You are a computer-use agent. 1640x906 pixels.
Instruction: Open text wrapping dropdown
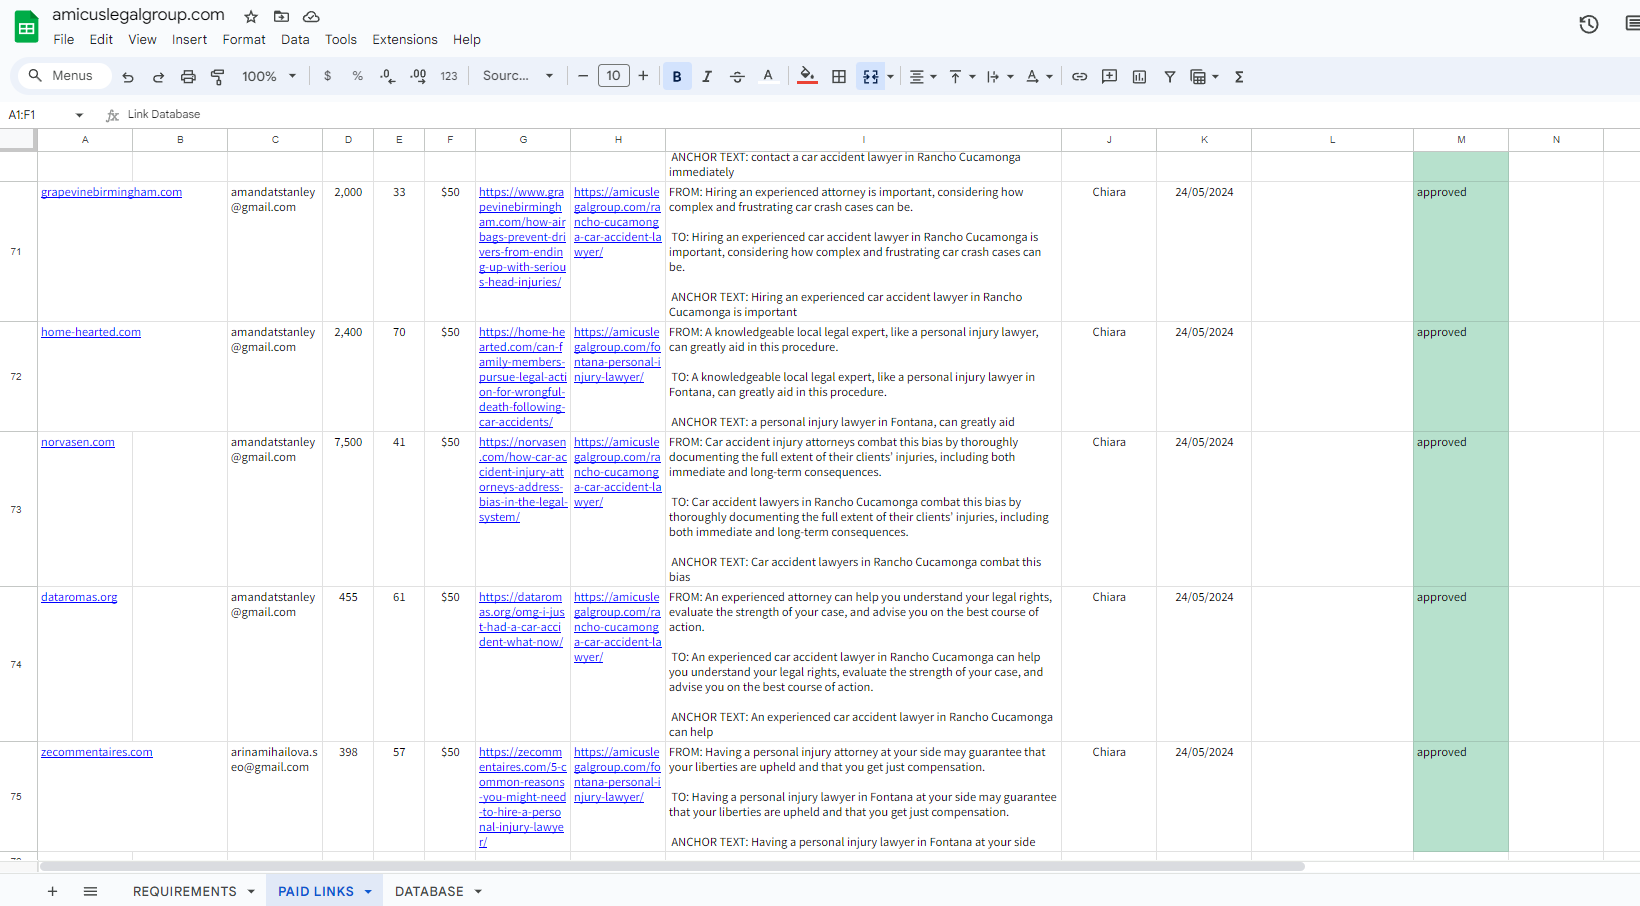(1000, 77)
